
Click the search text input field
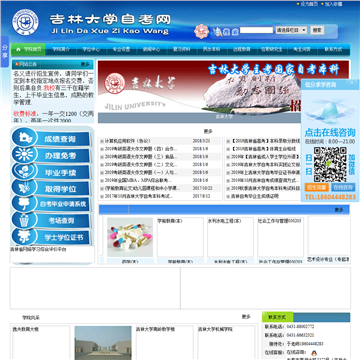(257, 30)
